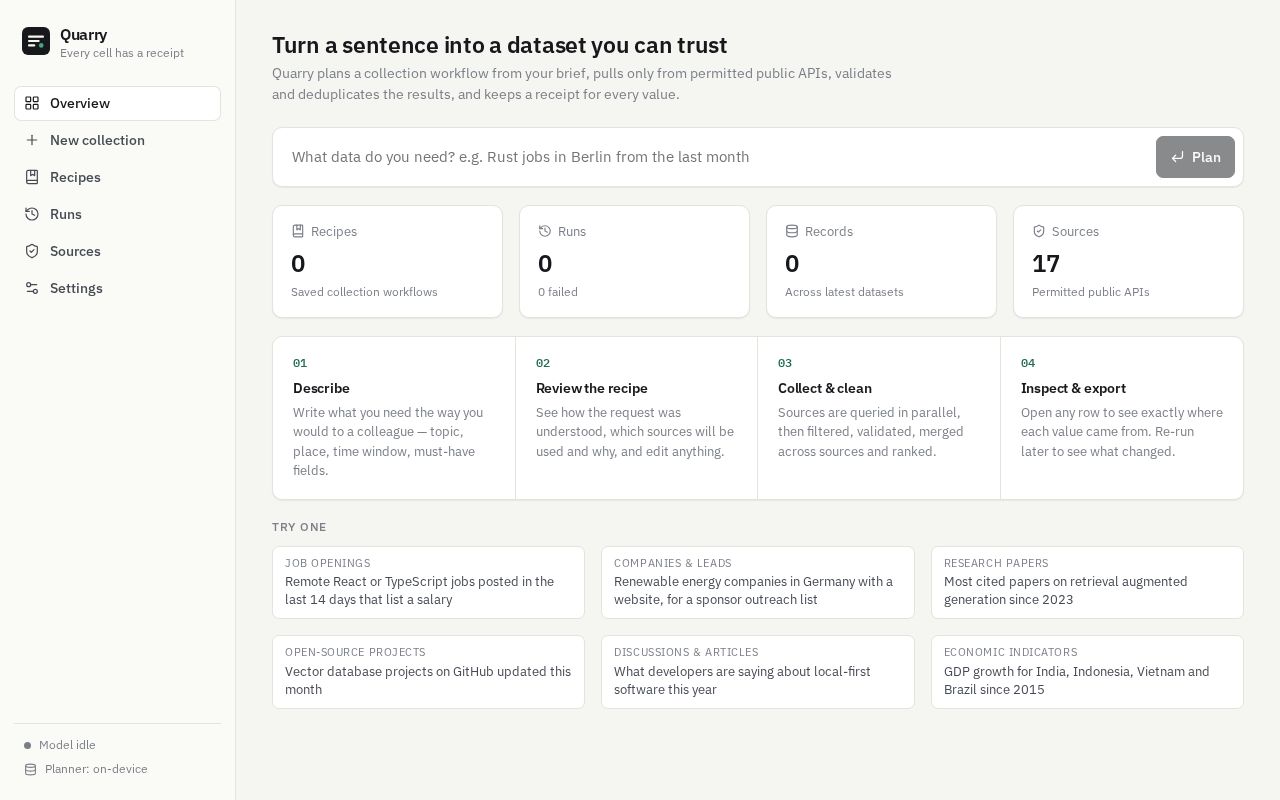Click the 'Collect & clean' step heading
The width and height of the screenshot is (1280, 800).
(825, 388)
